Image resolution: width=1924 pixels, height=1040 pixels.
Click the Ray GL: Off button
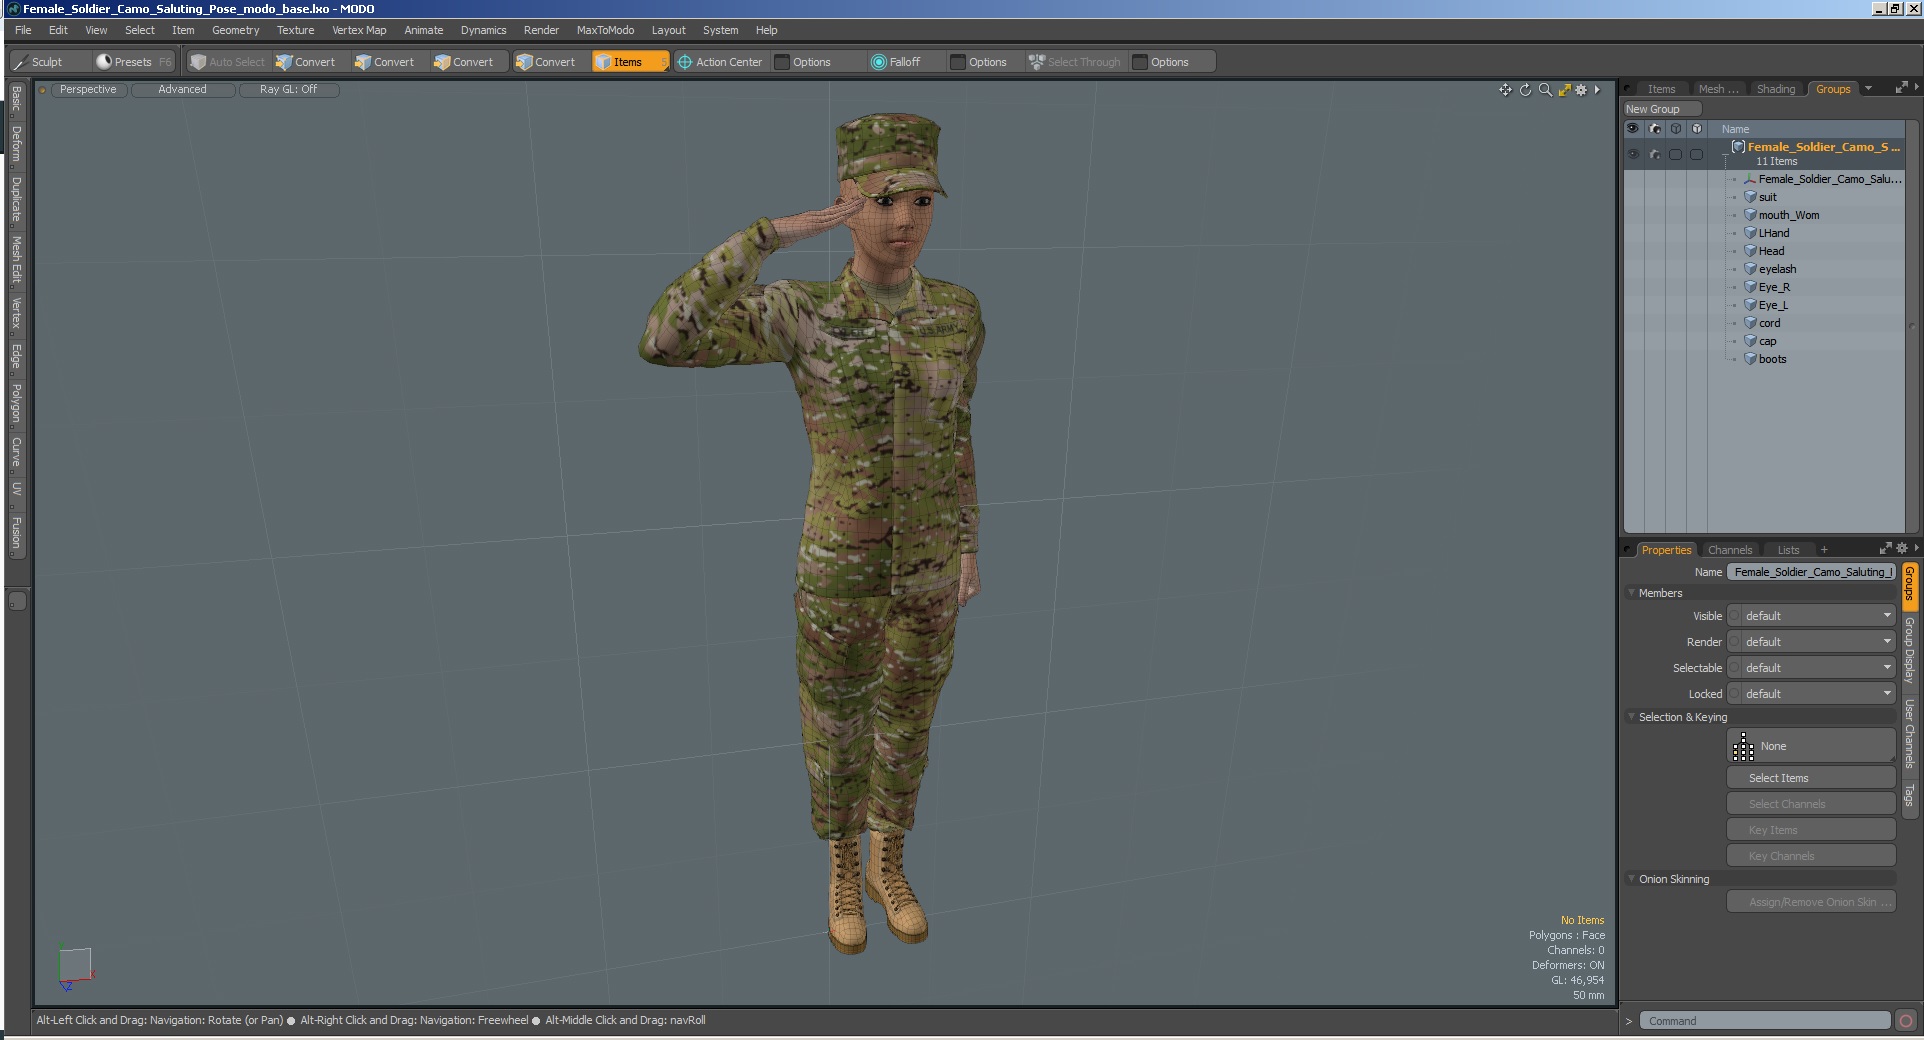coord(288,90)
